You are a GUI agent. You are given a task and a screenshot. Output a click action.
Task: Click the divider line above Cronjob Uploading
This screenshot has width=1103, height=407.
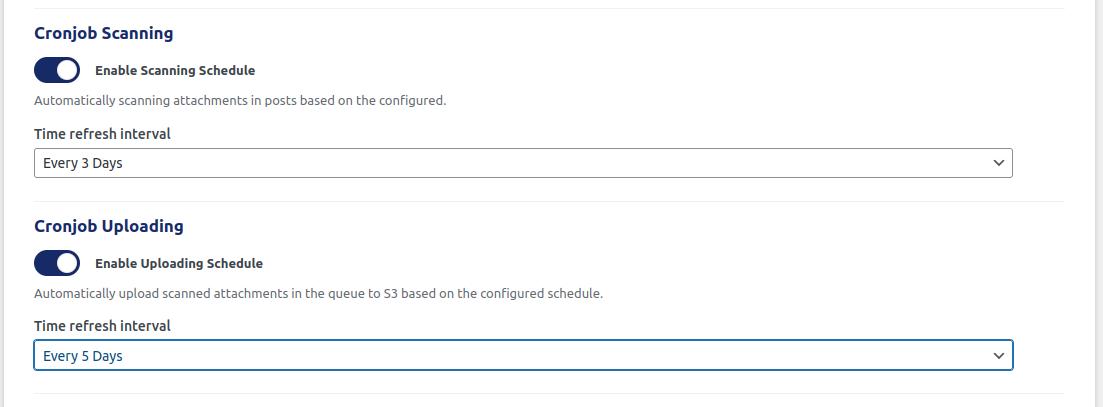(549, 201)
